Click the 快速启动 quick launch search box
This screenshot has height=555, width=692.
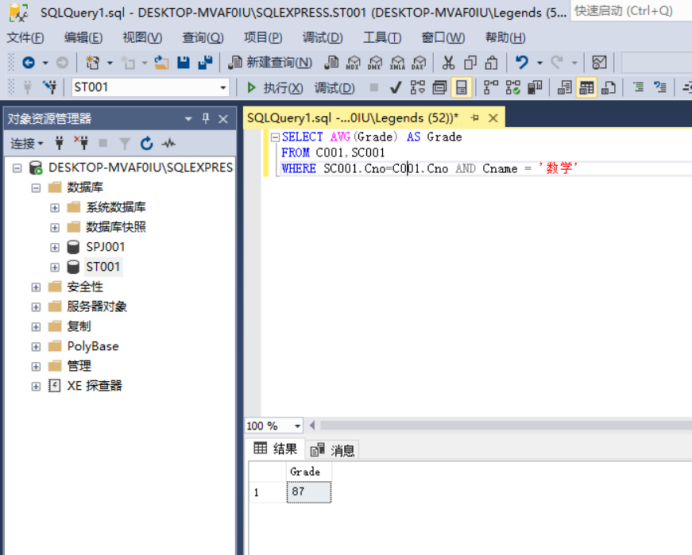tap(631, 11)
